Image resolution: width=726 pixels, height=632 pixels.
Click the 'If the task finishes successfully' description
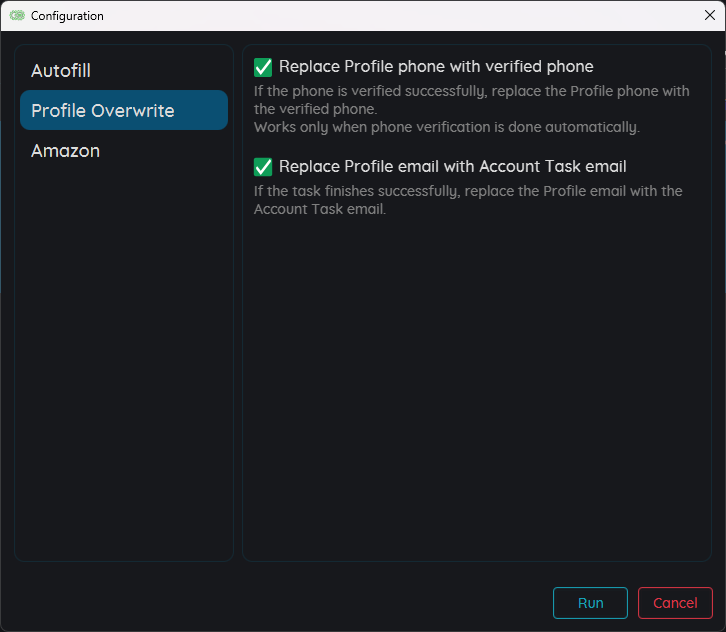(467, 191)
